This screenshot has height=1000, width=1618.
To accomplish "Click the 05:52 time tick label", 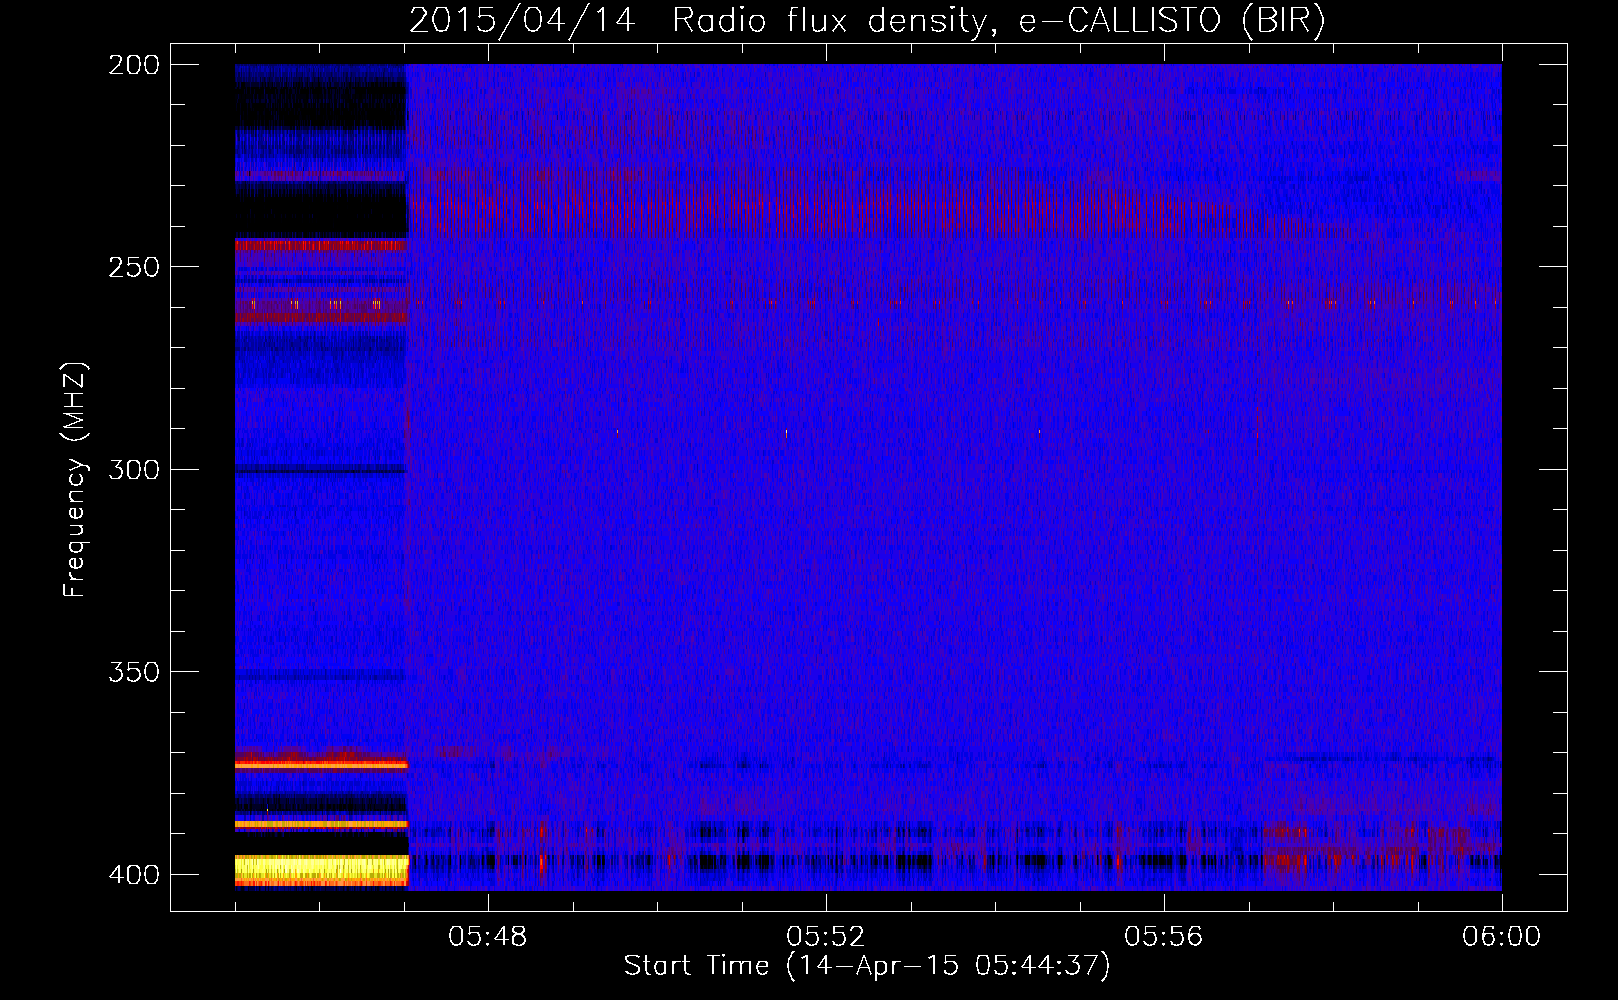I will point(826,937).
